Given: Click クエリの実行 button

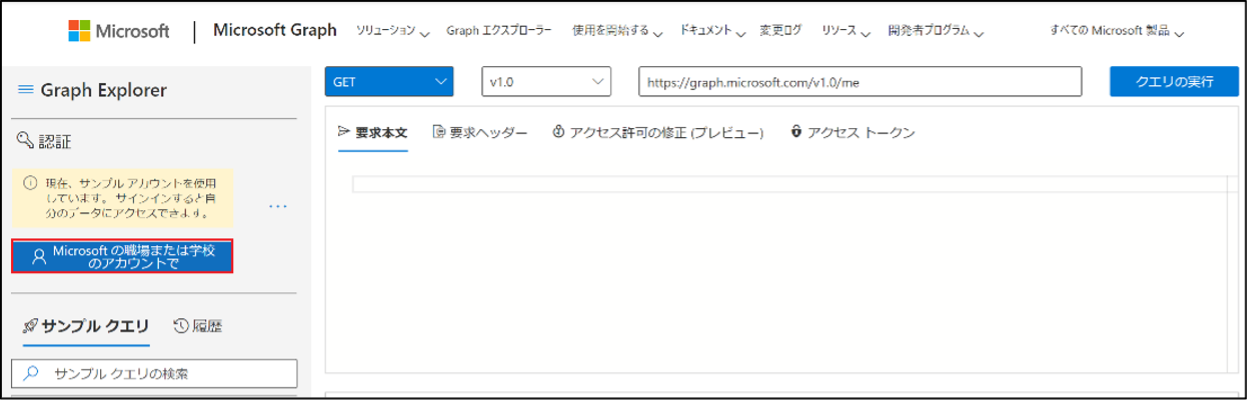Looking at the screenshot, I should (x=1174, y=82).
